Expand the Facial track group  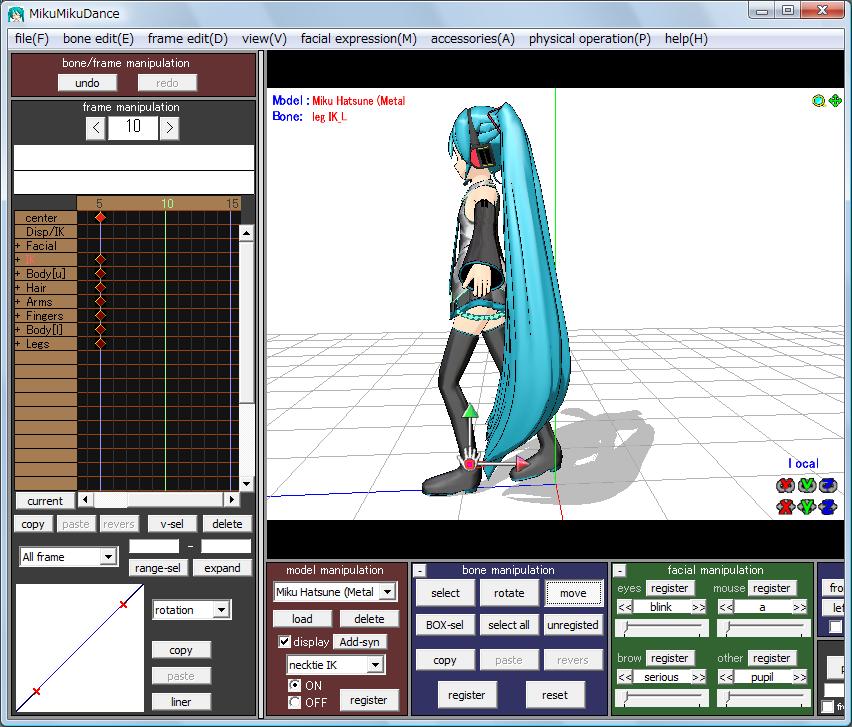(x=18, y=246)
